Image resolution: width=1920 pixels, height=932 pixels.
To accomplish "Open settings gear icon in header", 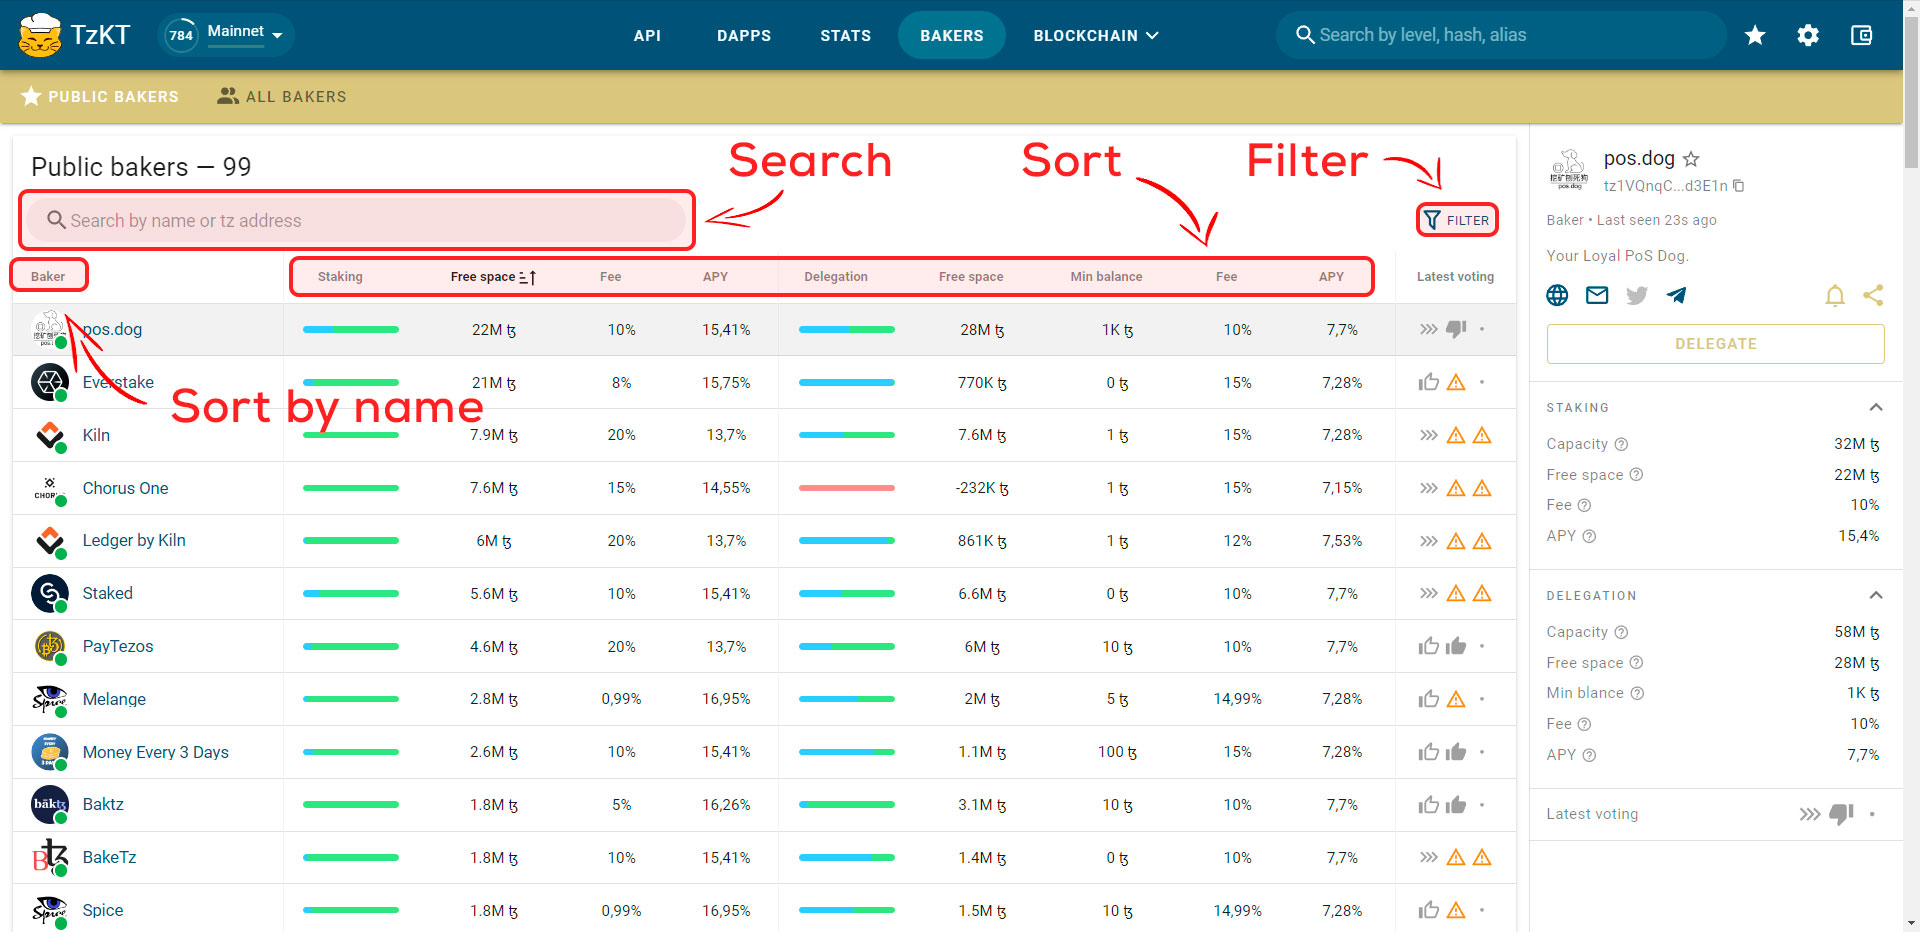I will pos(1808,35).
